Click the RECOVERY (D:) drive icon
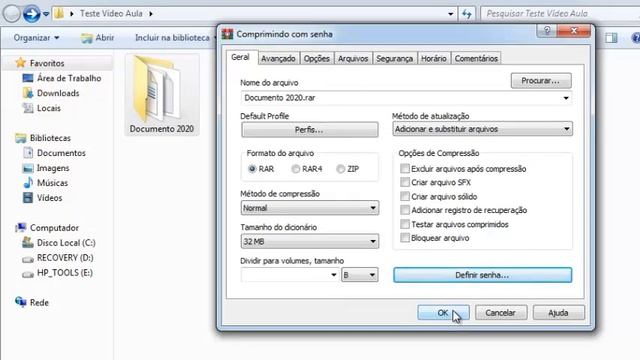This screenshot has height=360, width=640. 28,259
